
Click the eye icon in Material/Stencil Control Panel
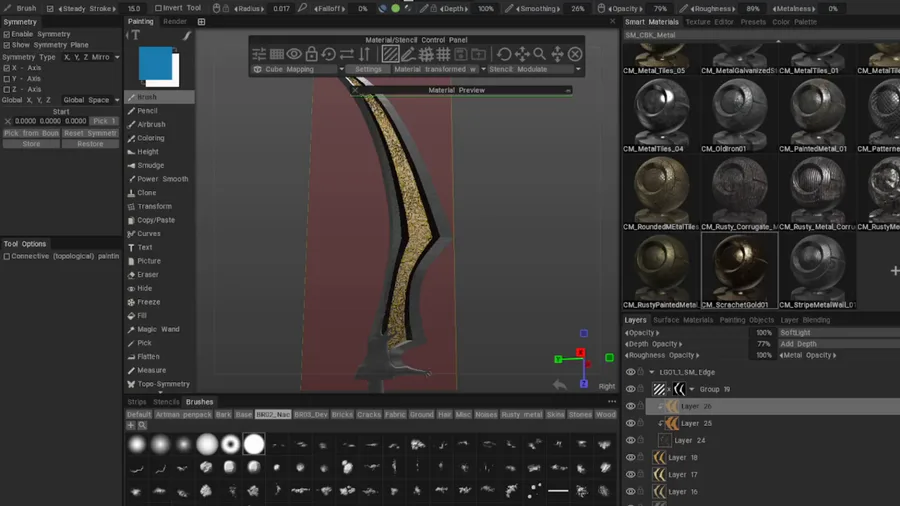click(294, 54)
